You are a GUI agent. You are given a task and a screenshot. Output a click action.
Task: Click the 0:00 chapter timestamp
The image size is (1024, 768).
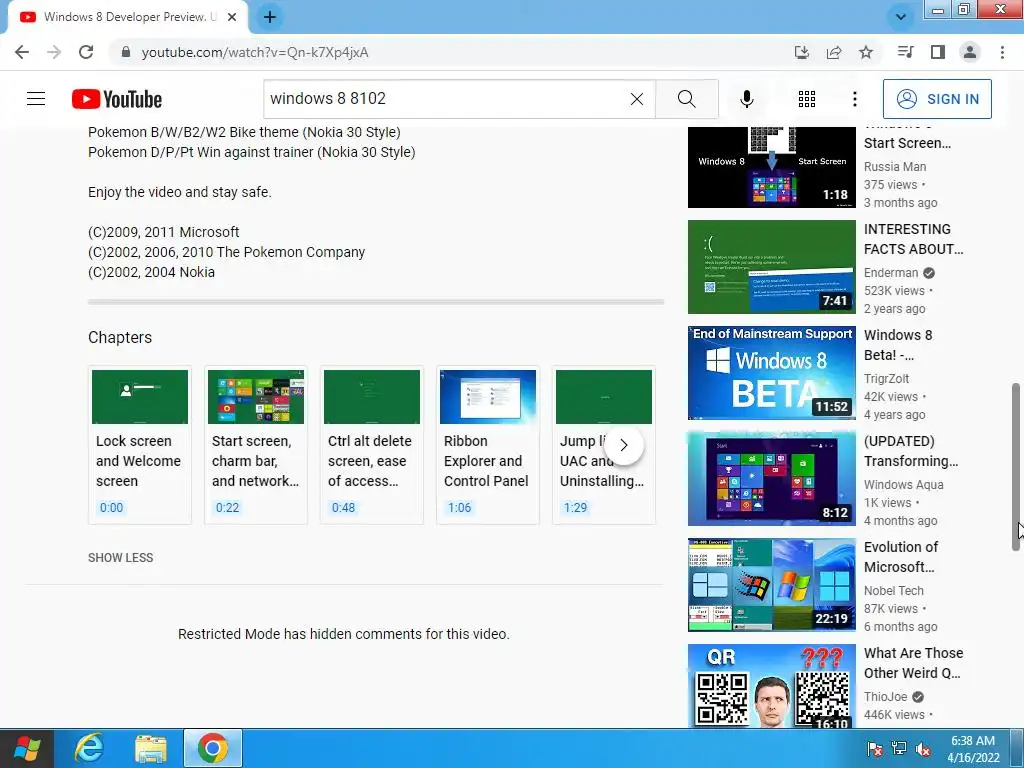[x=111, y=507]
